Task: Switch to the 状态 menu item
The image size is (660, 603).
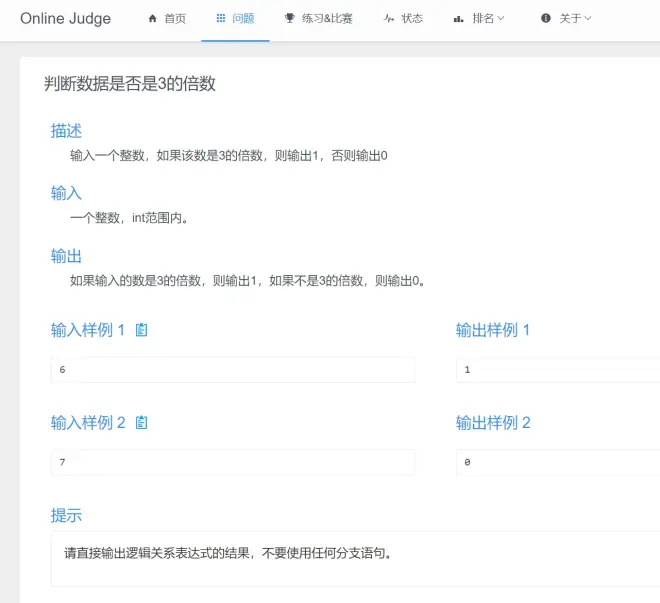Action: 411,19
